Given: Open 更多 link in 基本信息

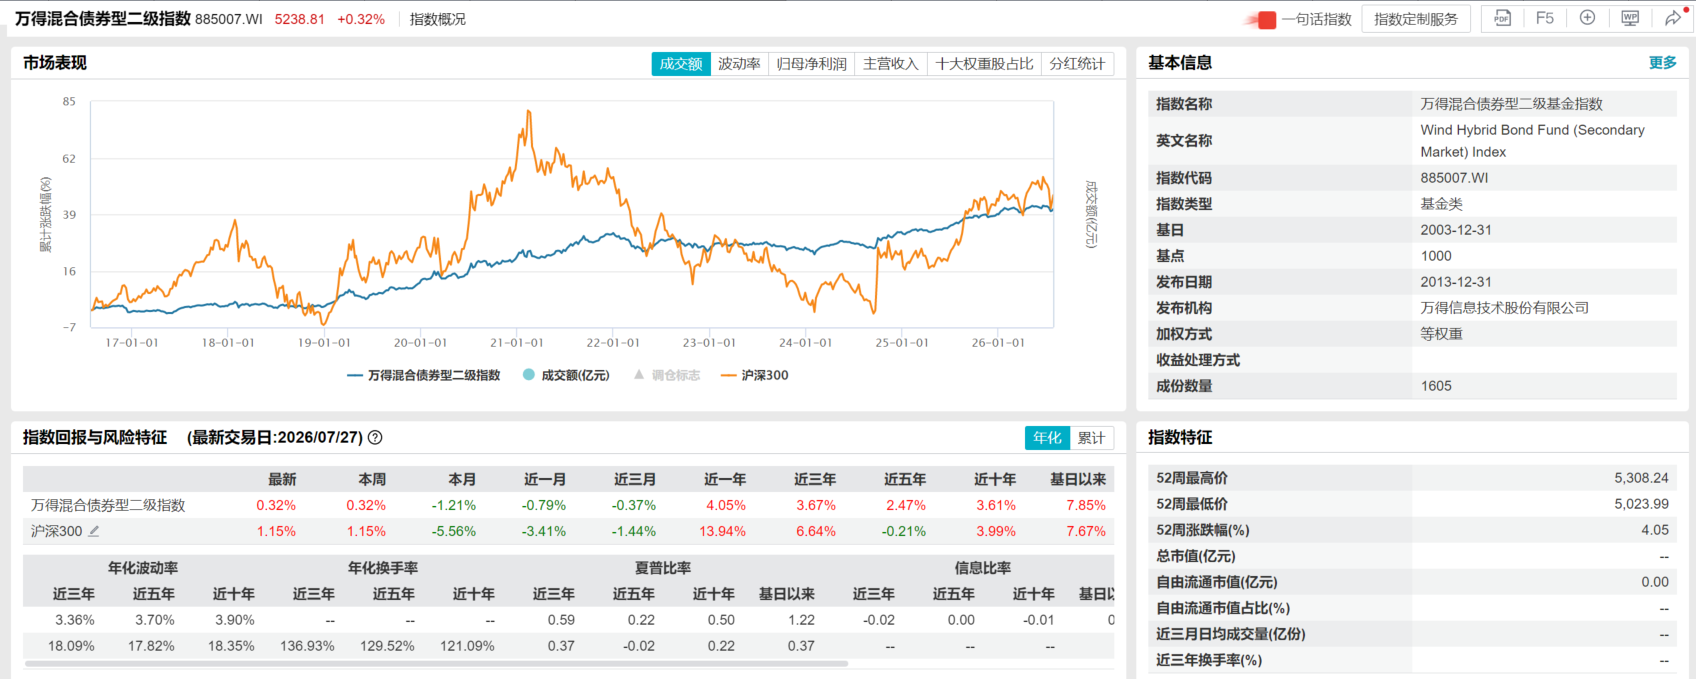Looking at the screenshot, I should click(x=1662, y=62).
